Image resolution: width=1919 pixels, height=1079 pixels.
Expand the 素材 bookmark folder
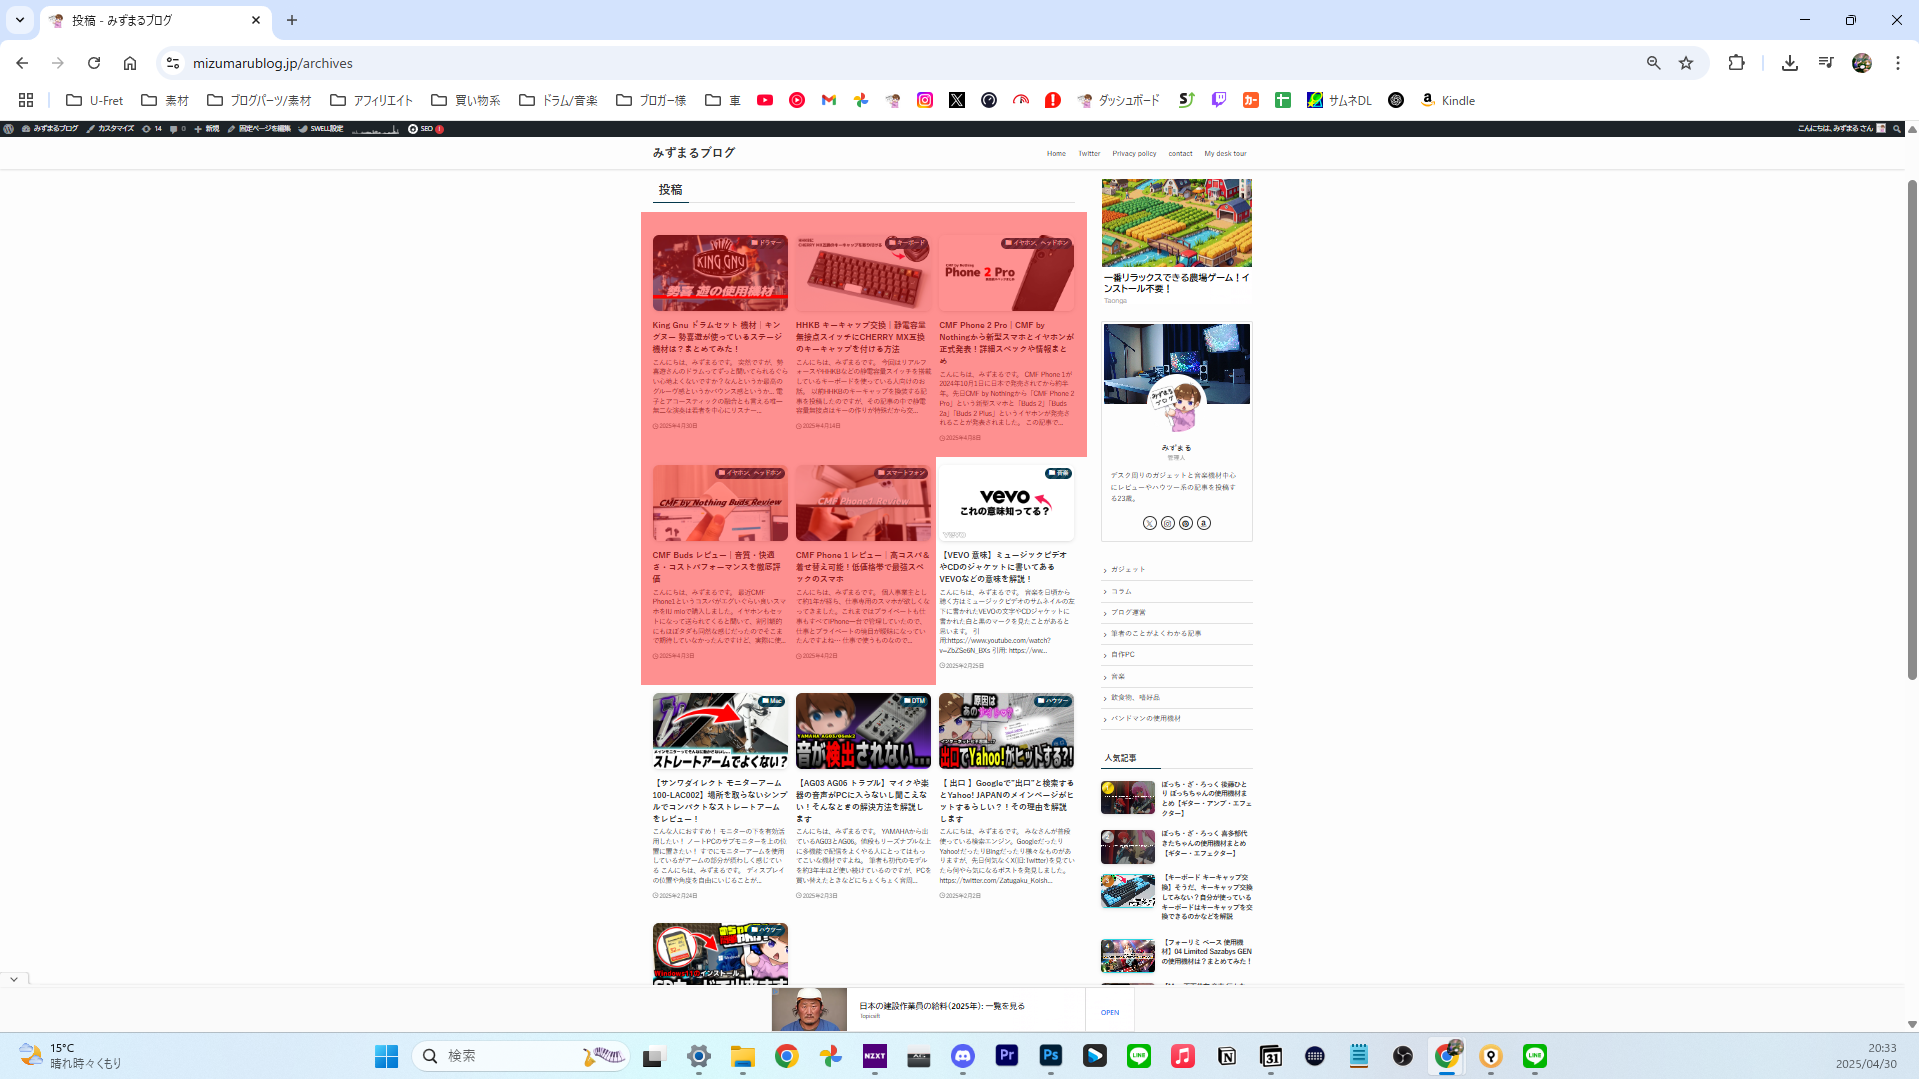[165, 100]
